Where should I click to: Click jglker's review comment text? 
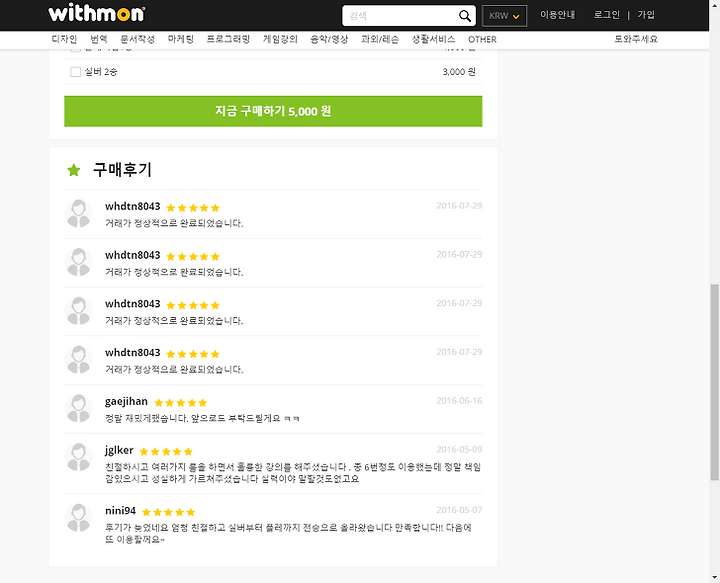[x=293, y=473]
